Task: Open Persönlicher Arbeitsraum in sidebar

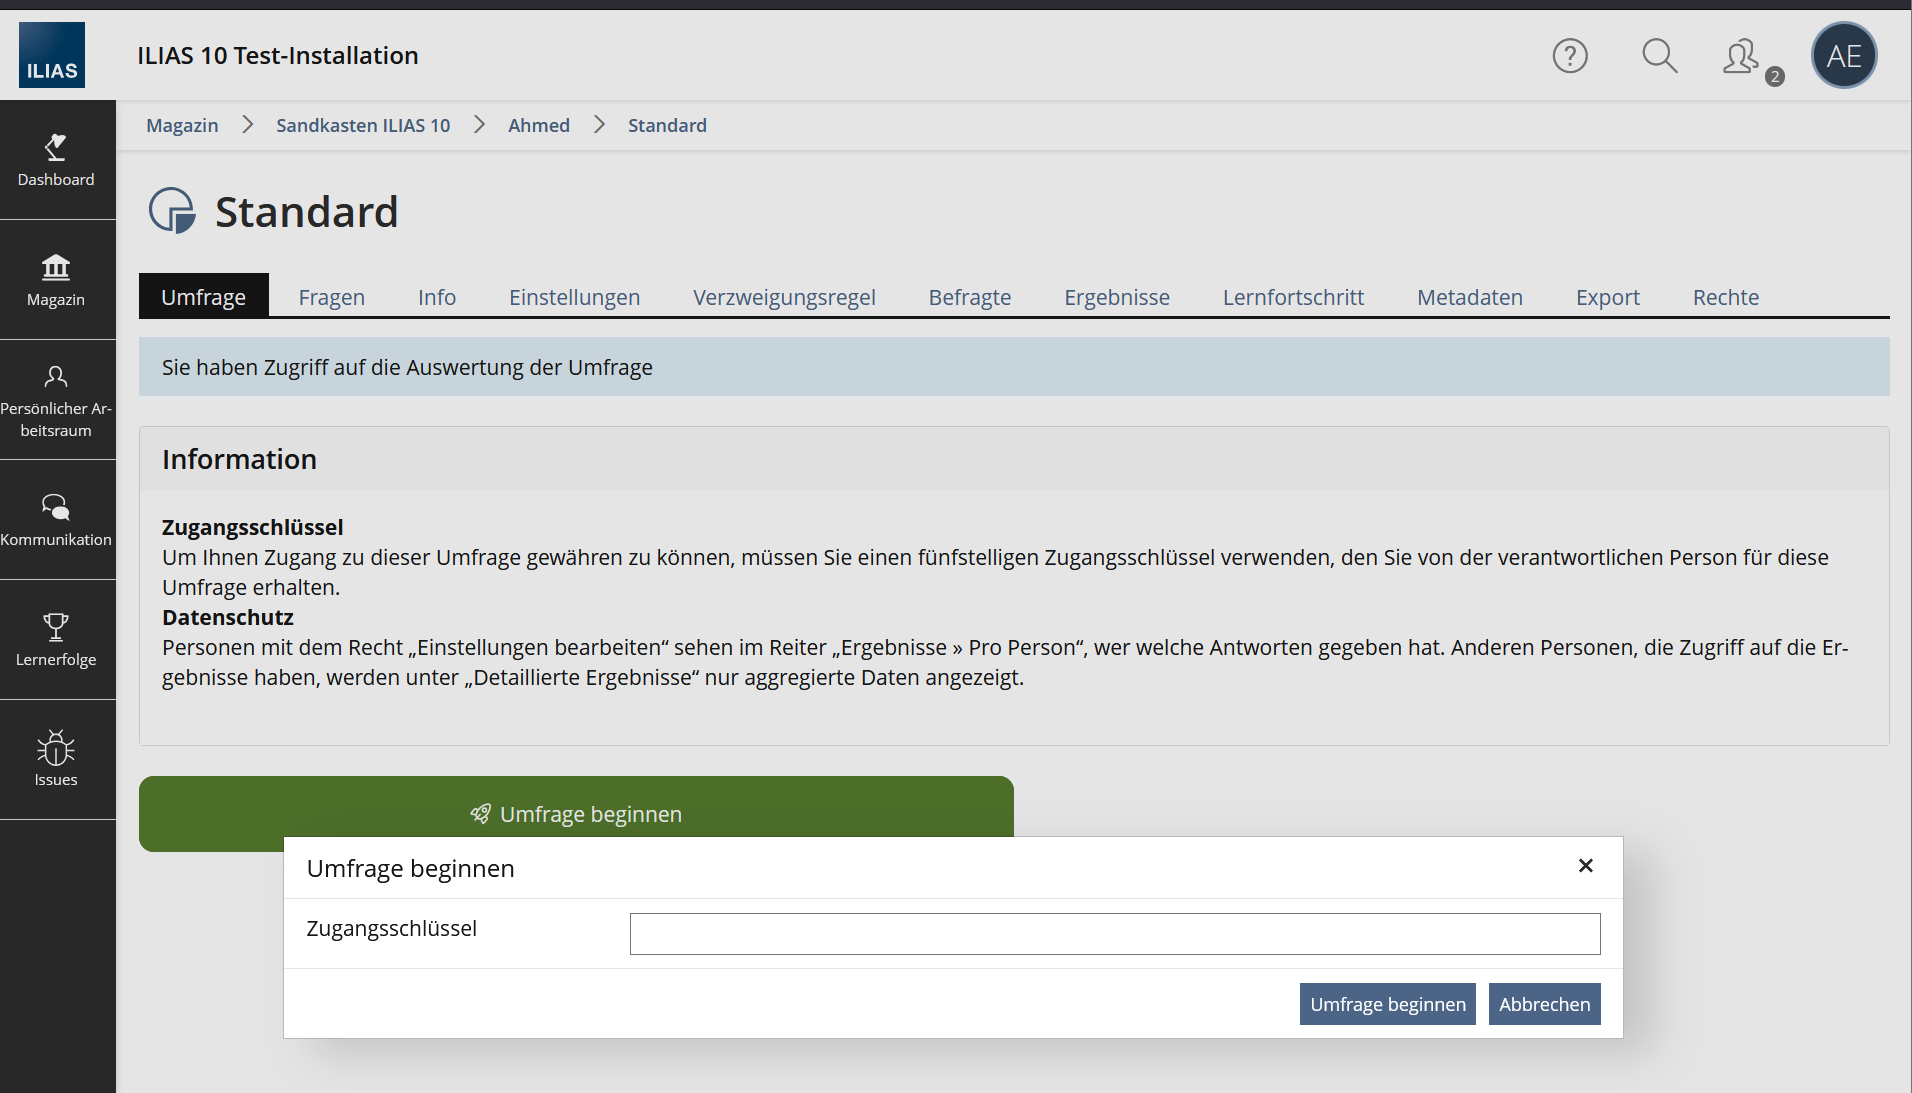Action: pos(56,400)
